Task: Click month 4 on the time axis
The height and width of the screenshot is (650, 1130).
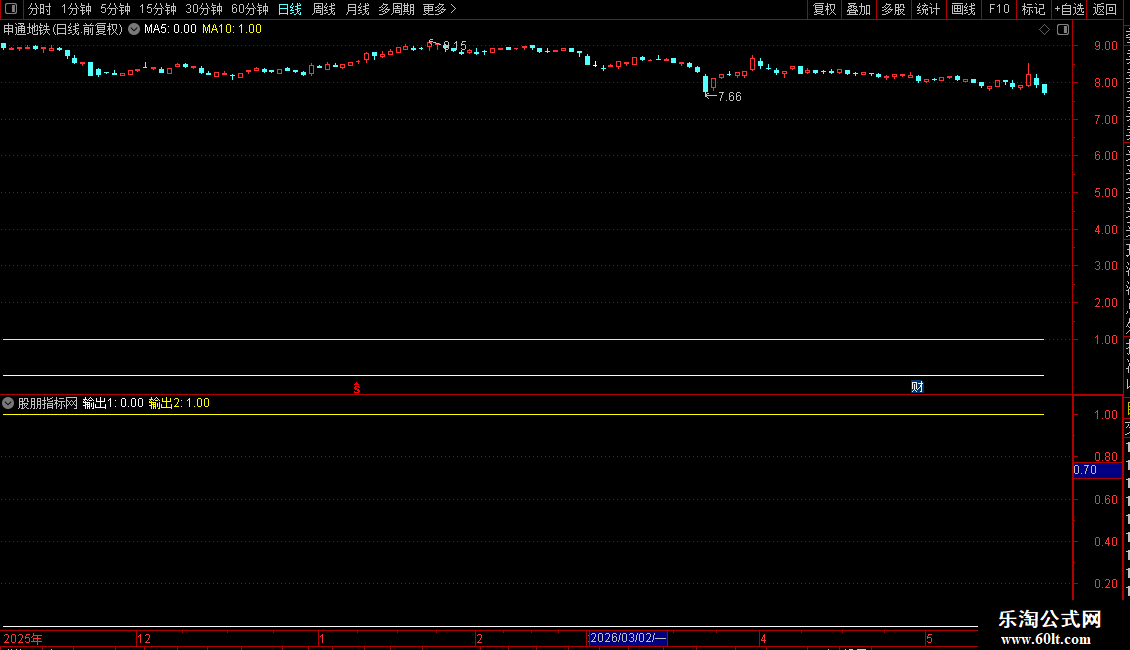Action: pyautogui.click(x=763, y=638)
